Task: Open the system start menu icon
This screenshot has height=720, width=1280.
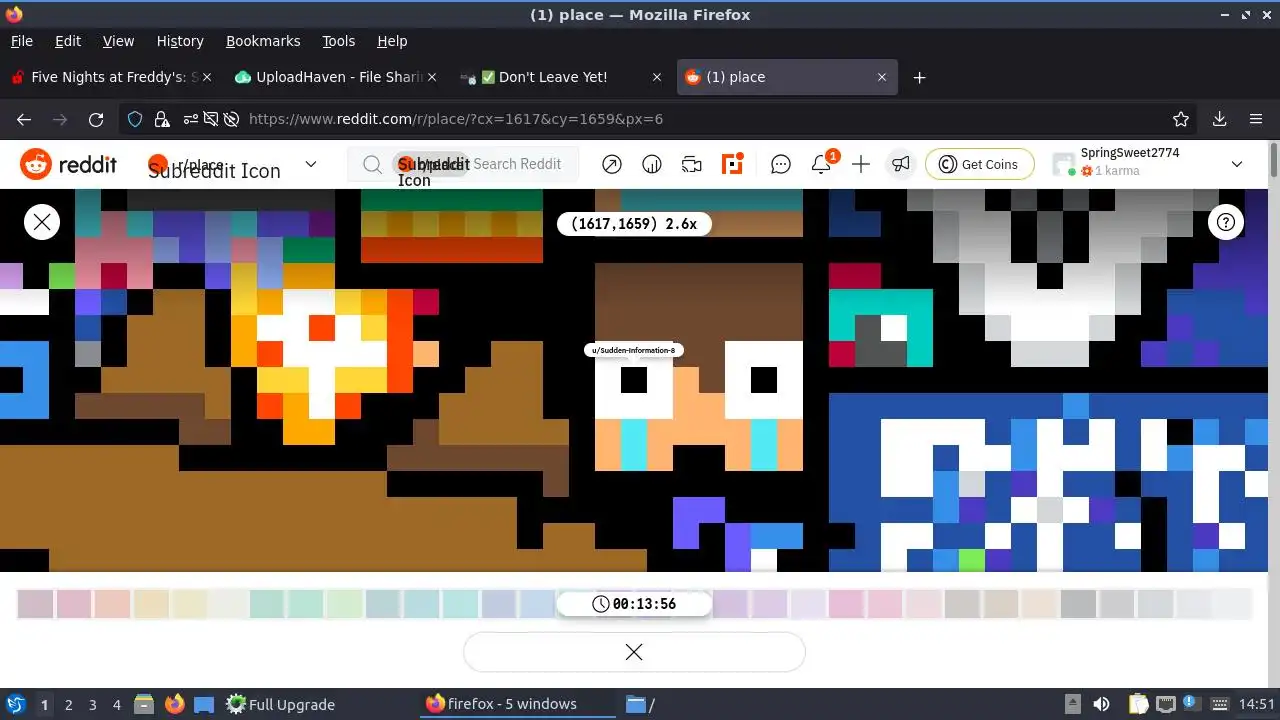Action: [x=15, y=704]
